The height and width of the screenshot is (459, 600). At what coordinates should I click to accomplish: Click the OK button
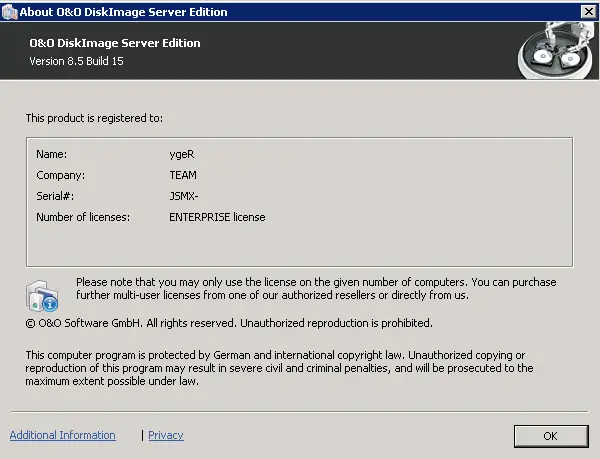(x=551, y=436)
